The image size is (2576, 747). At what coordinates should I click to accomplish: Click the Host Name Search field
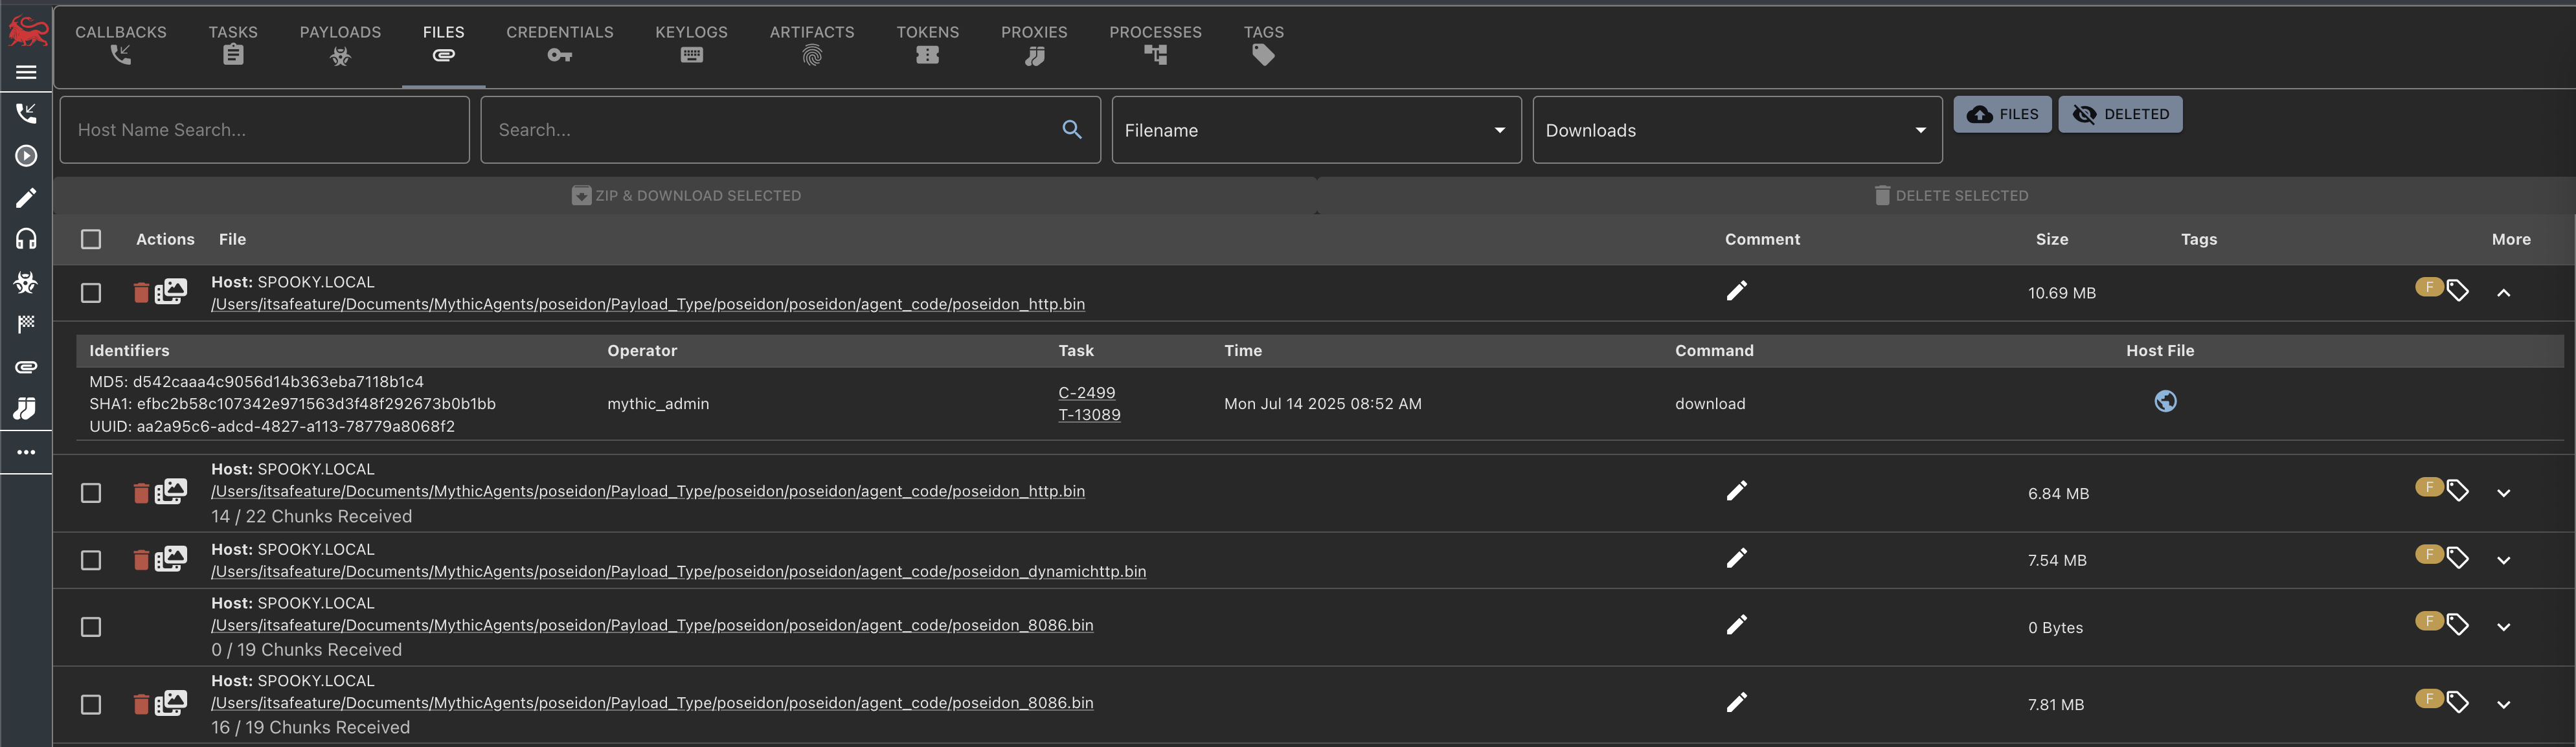(x=264, y=130)
